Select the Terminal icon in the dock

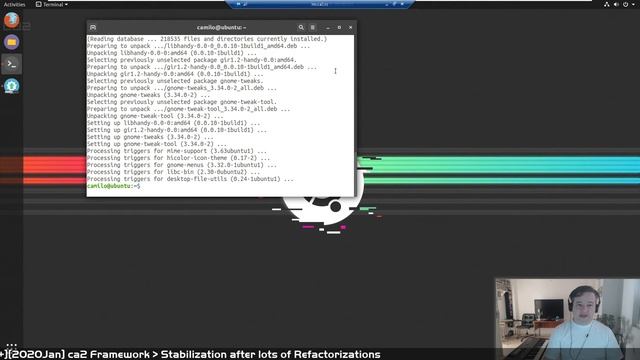click(11, 64)
